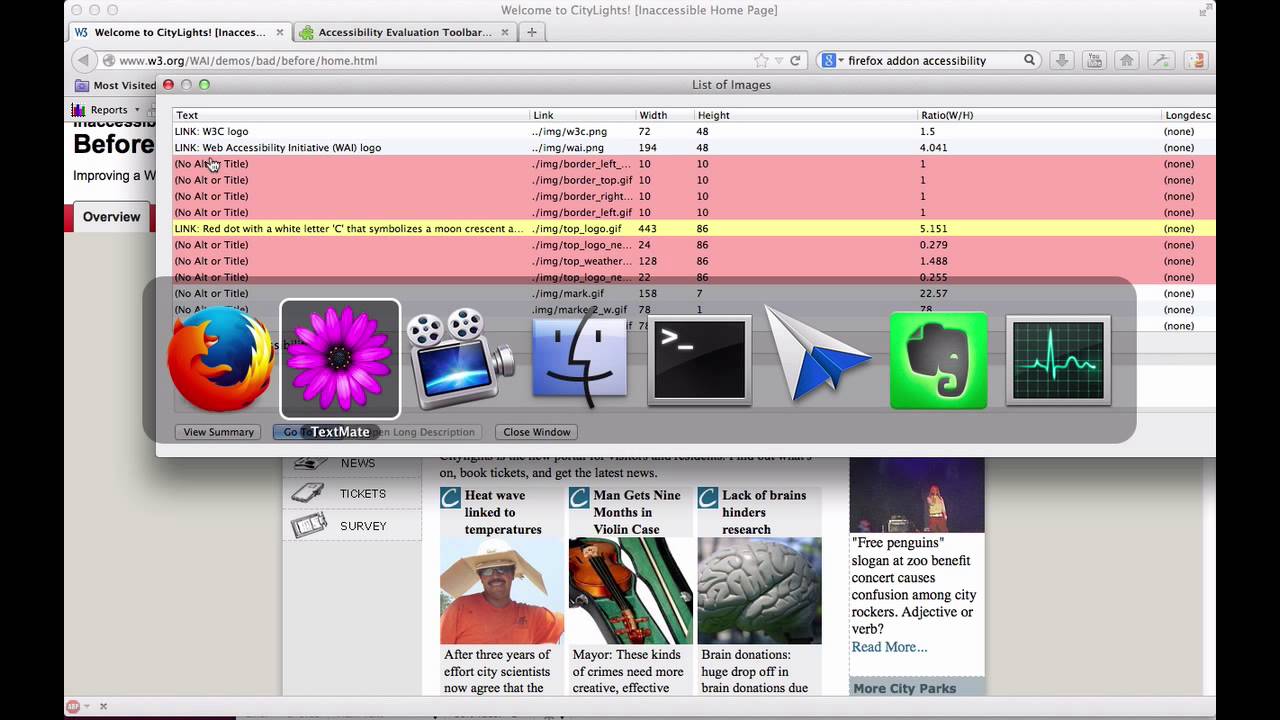Open the Adblock Plus icon in status bar
The height and width of the screenshot is (720, 1280).
tap(74, 706)
